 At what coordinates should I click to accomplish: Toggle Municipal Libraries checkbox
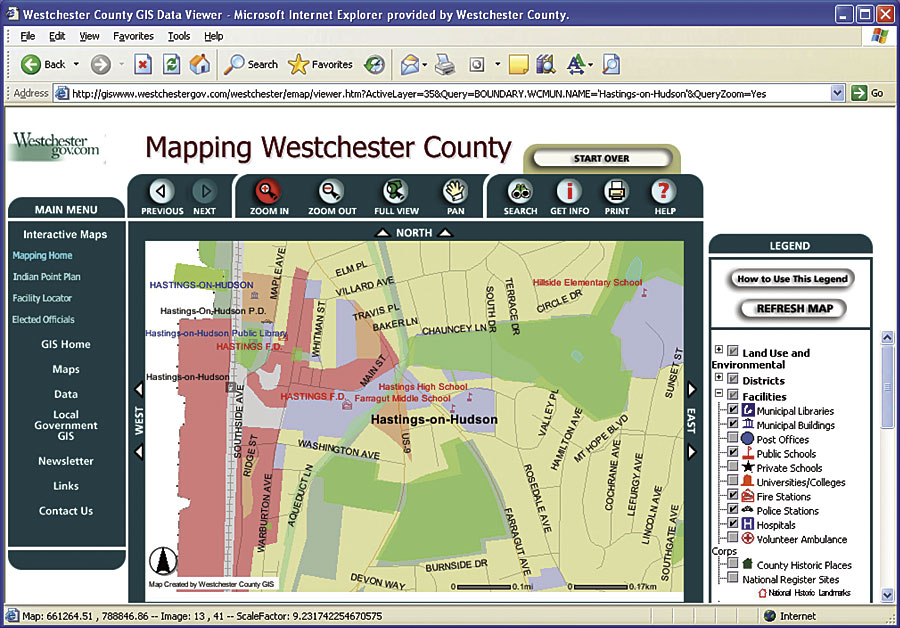733,409
